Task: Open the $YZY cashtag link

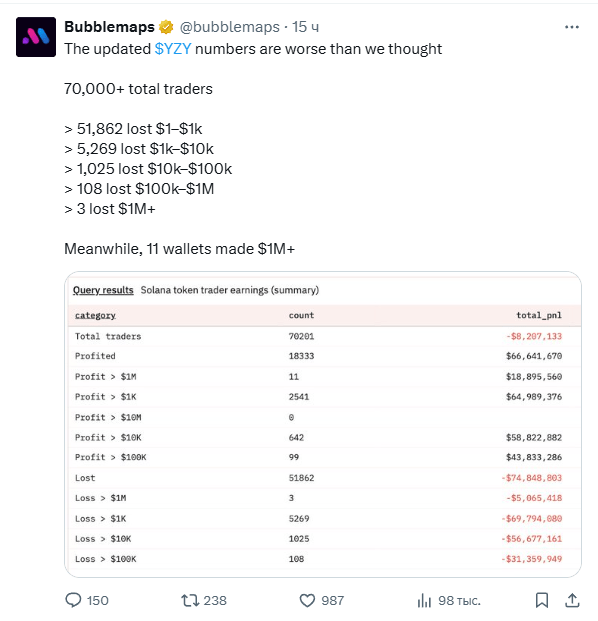Action: [x=173, y=49]
